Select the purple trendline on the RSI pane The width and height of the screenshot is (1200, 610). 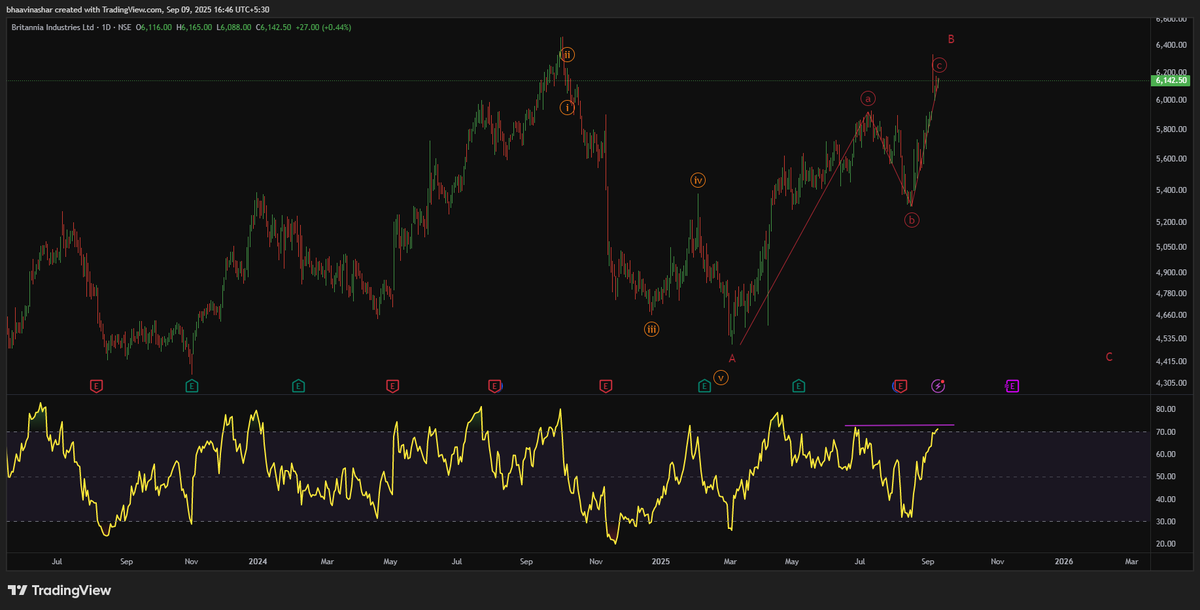899,426
